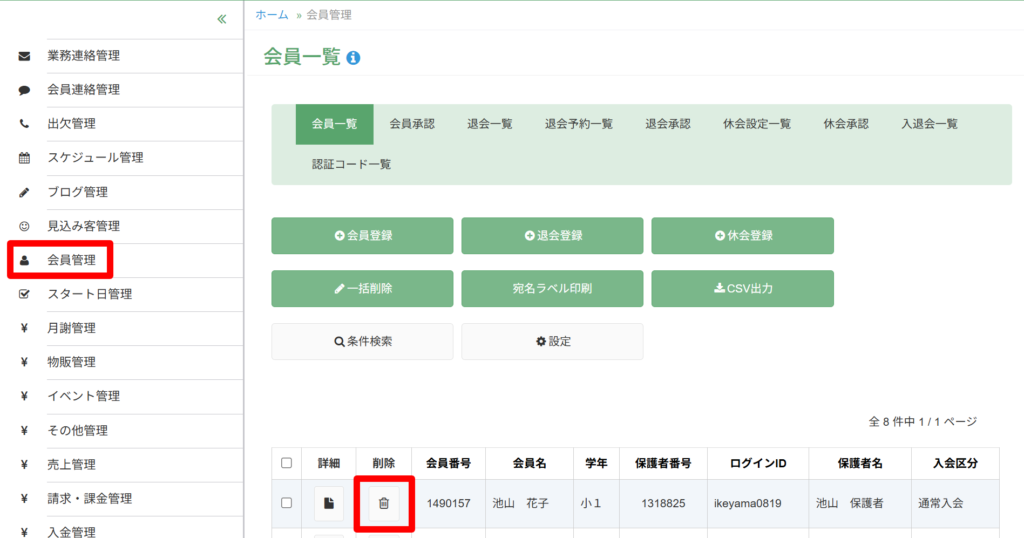Open 会員管理 in the sidebar

pos(71,260)
